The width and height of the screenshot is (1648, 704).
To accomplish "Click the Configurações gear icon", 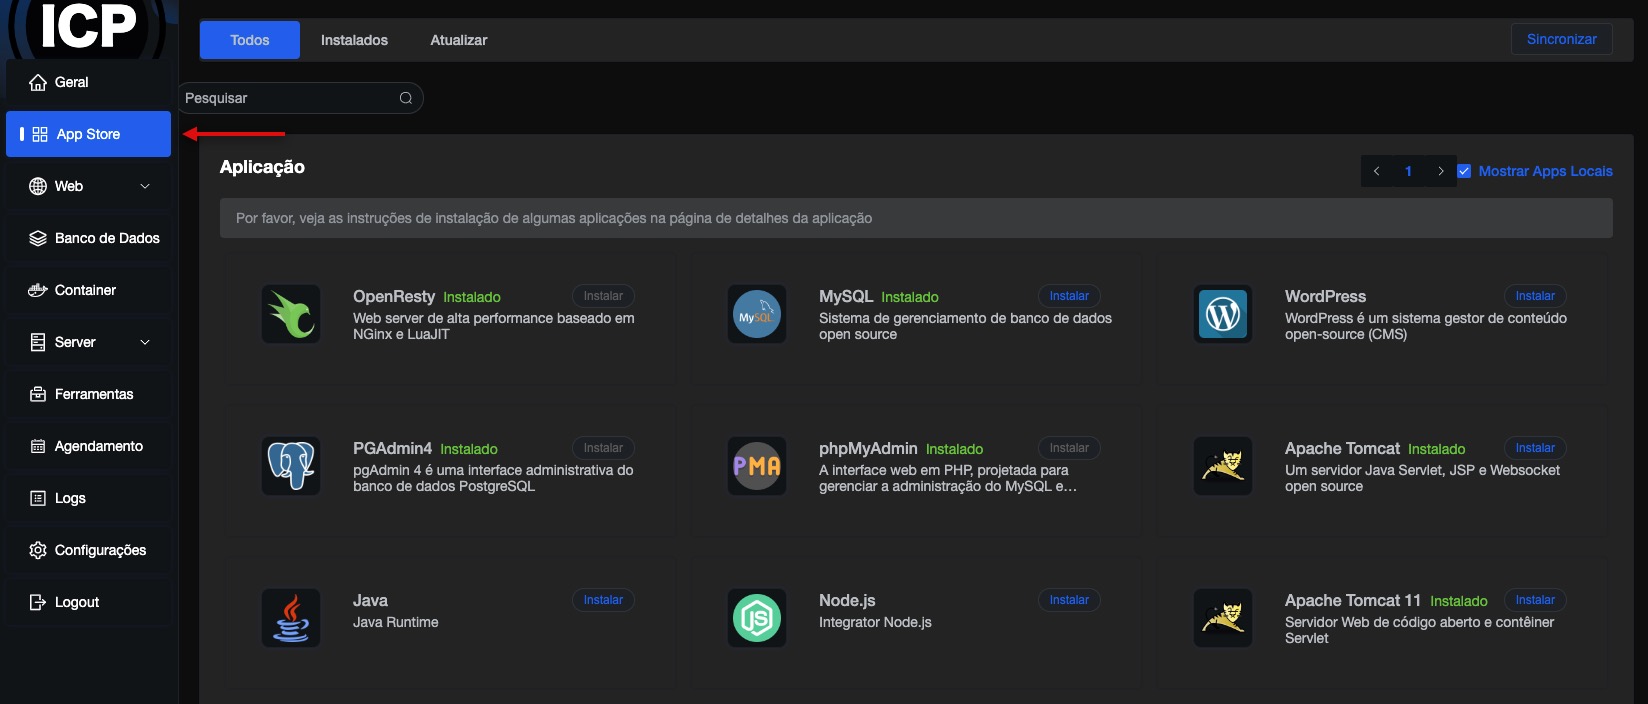I will tap(38, 550).
